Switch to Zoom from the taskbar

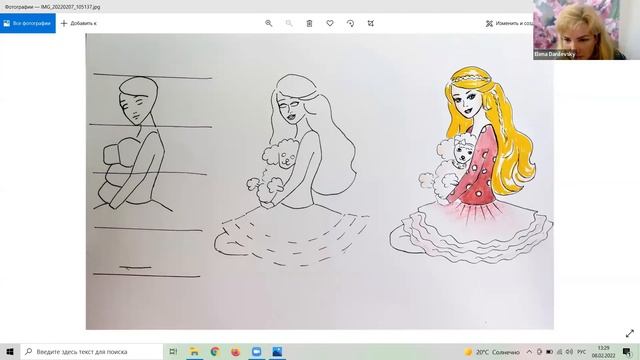(256, 351)
